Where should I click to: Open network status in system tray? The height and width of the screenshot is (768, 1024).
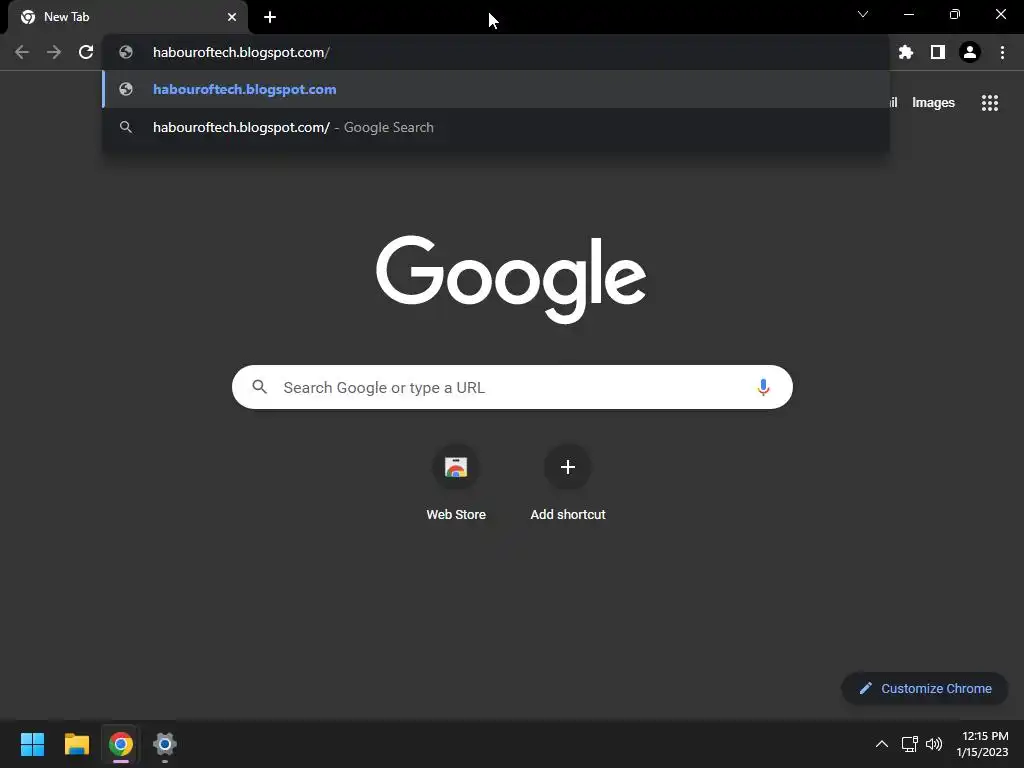point(909,744)
